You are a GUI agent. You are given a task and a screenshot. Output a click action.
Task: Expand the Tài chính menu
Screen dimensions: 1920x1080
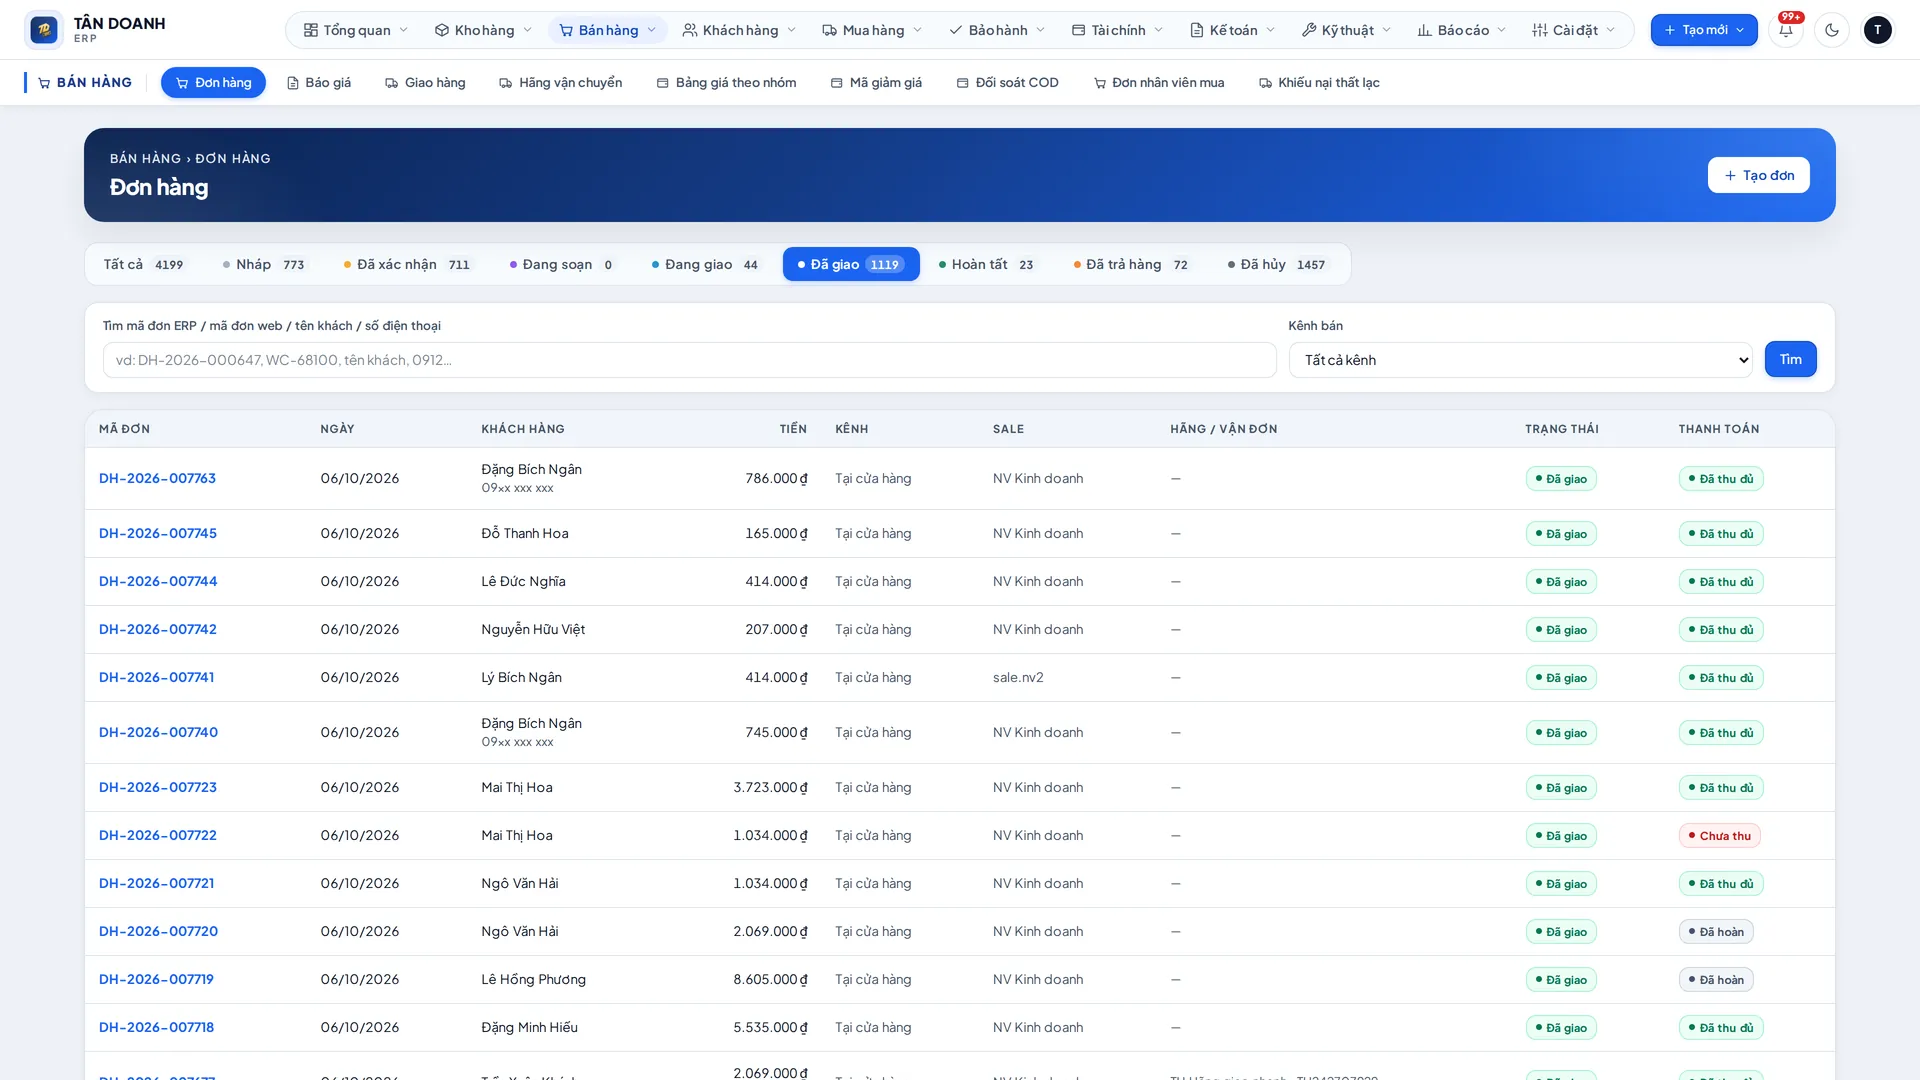point(1117,30)
